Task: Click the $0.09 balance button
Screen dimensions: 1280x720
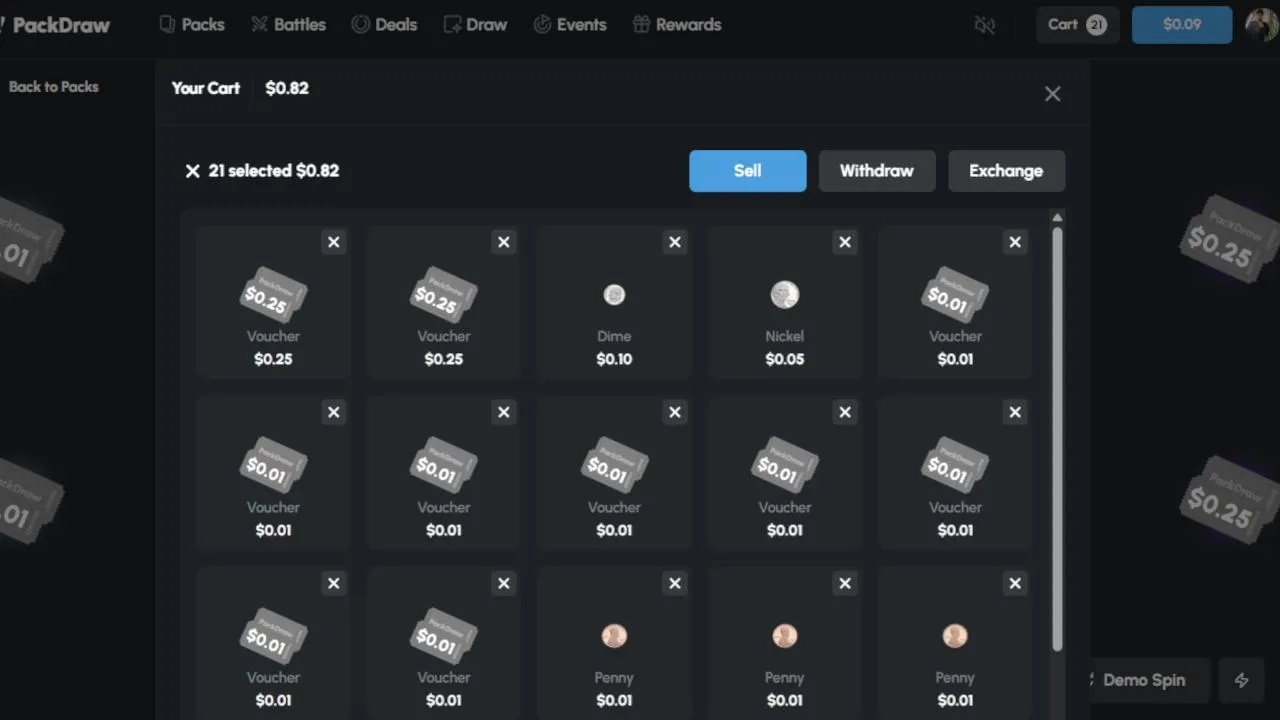Action: [1181, 25]
